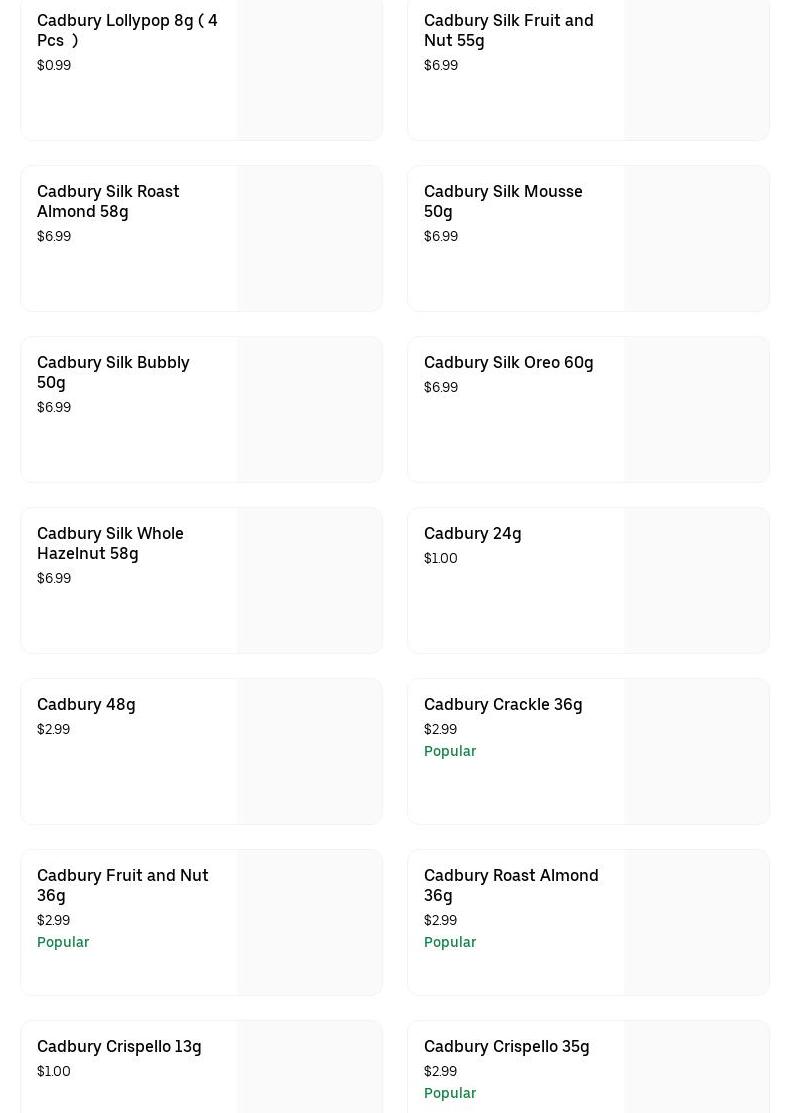This screenshot has width=804, height=1113.
Task: Select Cadbury Silk Bubbly 50g
Action: coord(113,372)
